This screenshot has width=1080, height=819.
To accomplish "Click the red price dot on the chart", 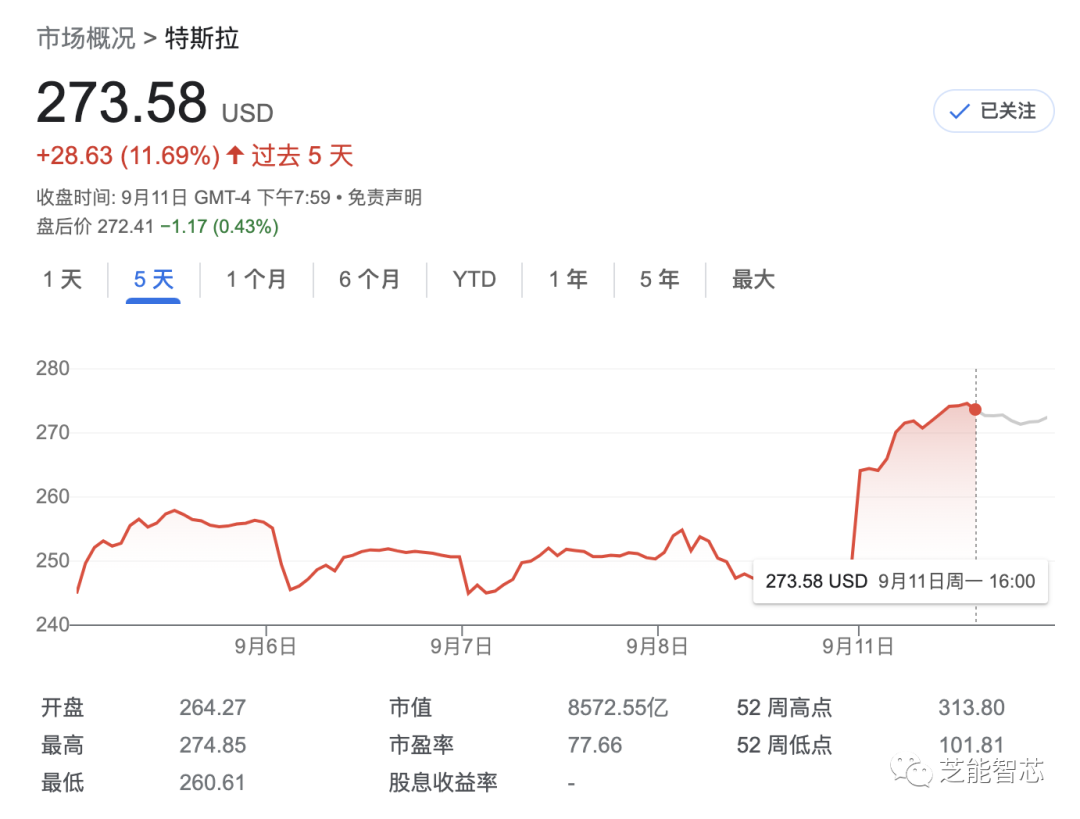I will pos(975,409).
